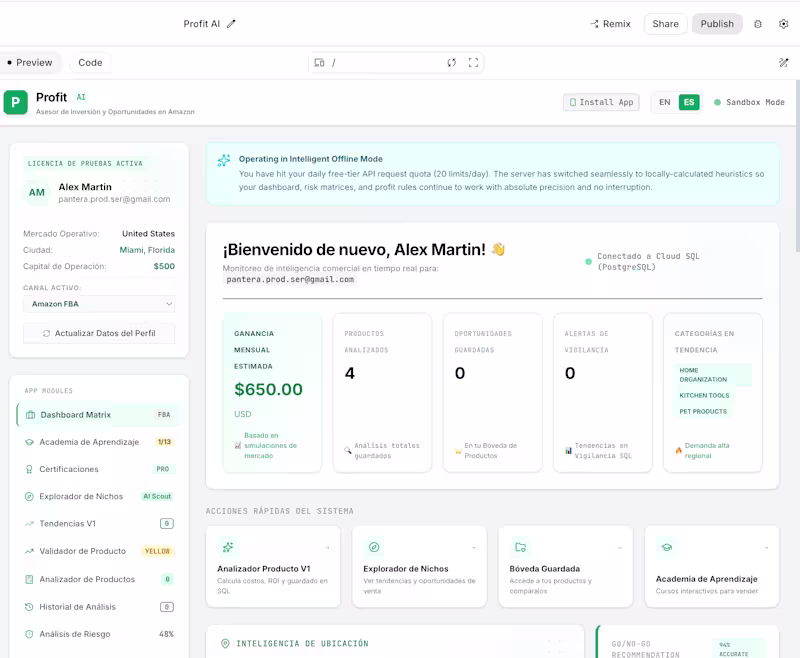This screenshot has height=658, width=800.
Task: Open Analizador de Productos sidebar item
Action: (99, 579)
